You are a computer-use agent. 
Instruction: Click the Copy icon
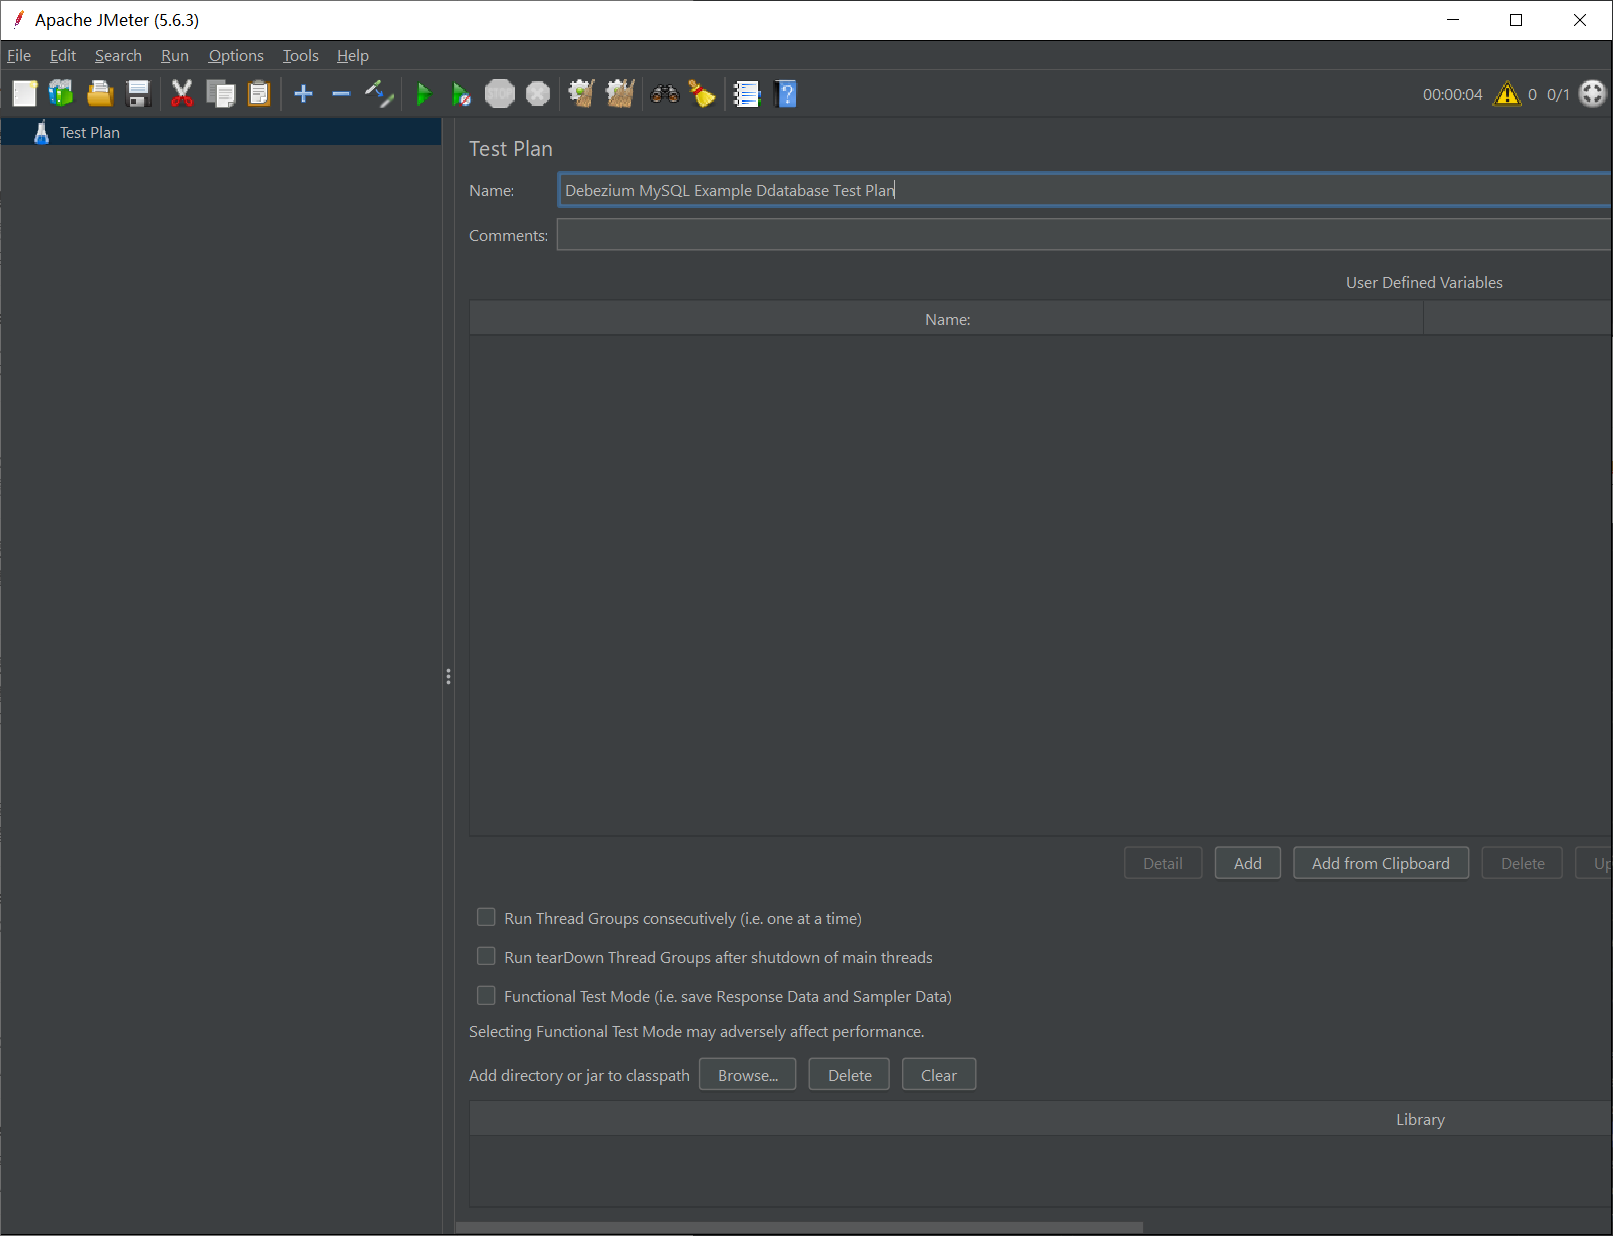click(220, 94)
